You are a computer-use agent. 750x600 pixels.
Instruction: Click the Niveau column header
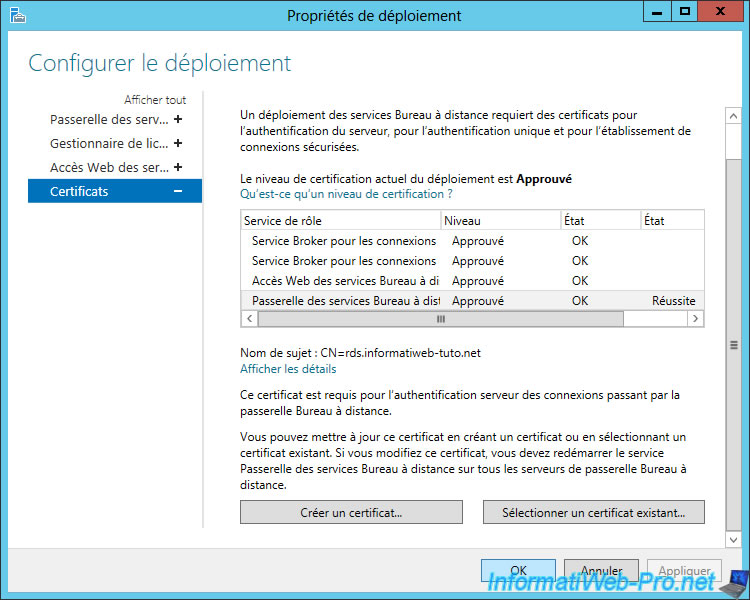click(500, 220)
